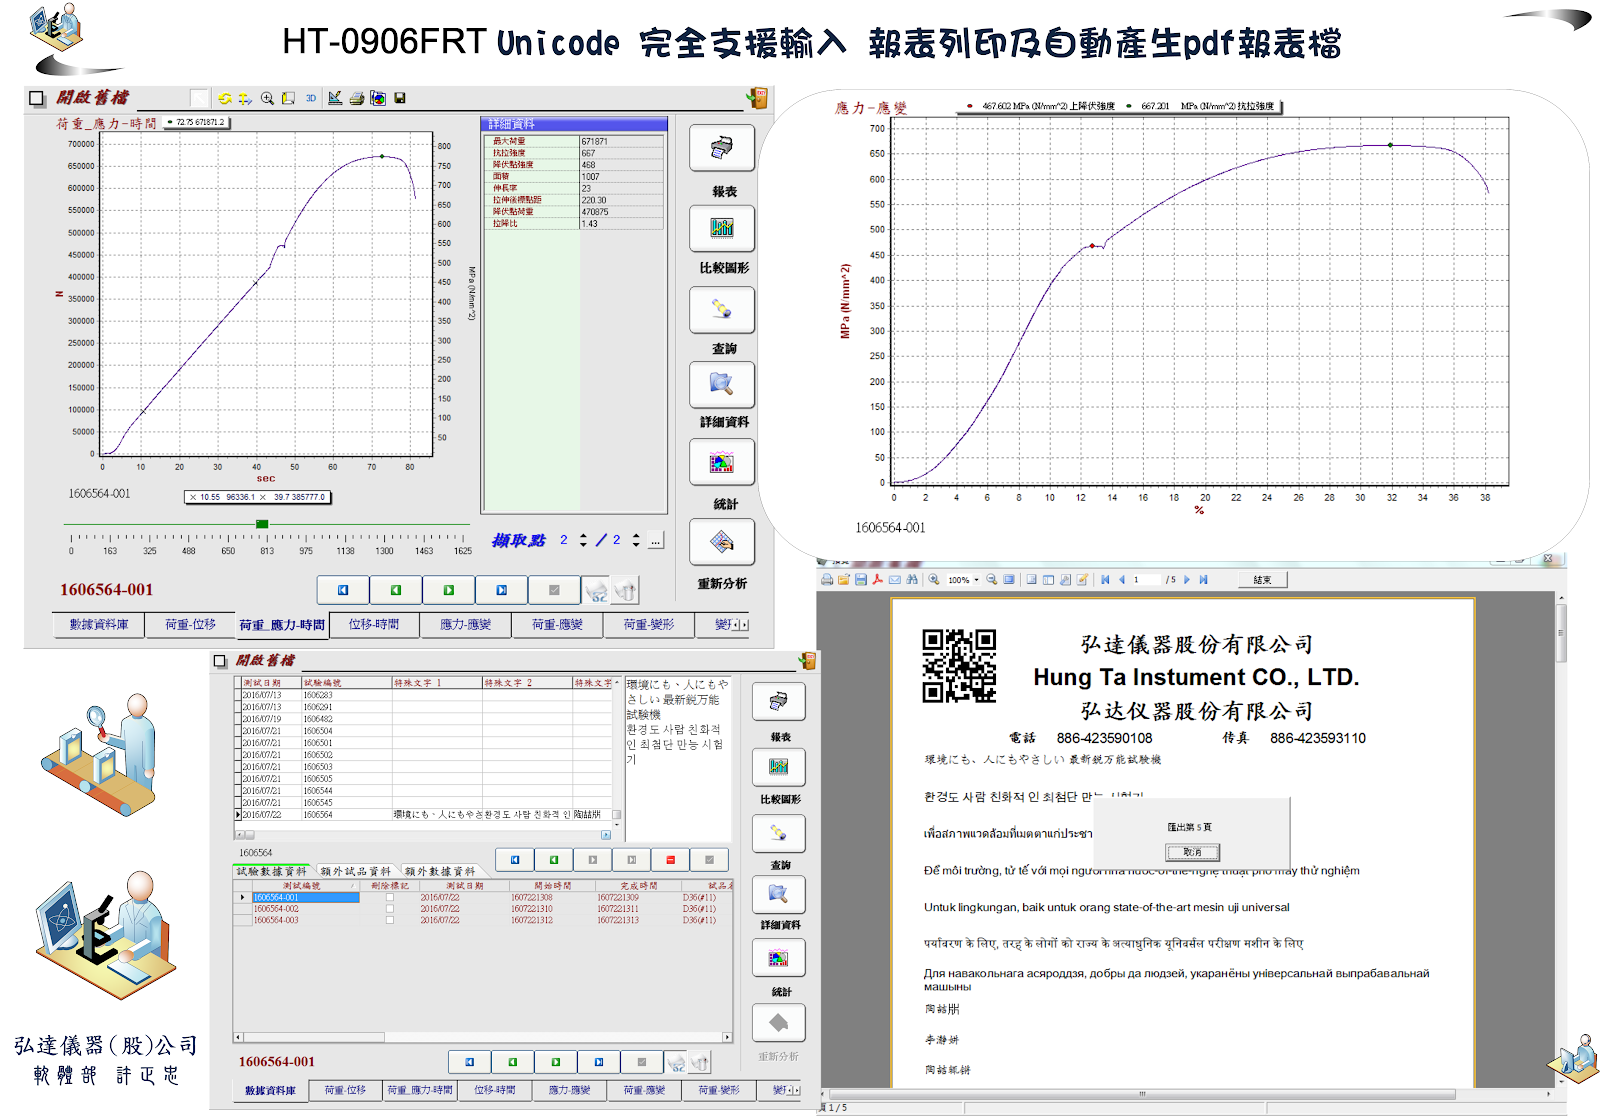Screen dimensions: 1600x1116
Task: Click the 重新分析 reanalyze button in top window
Action: click(x=722, y=542)
